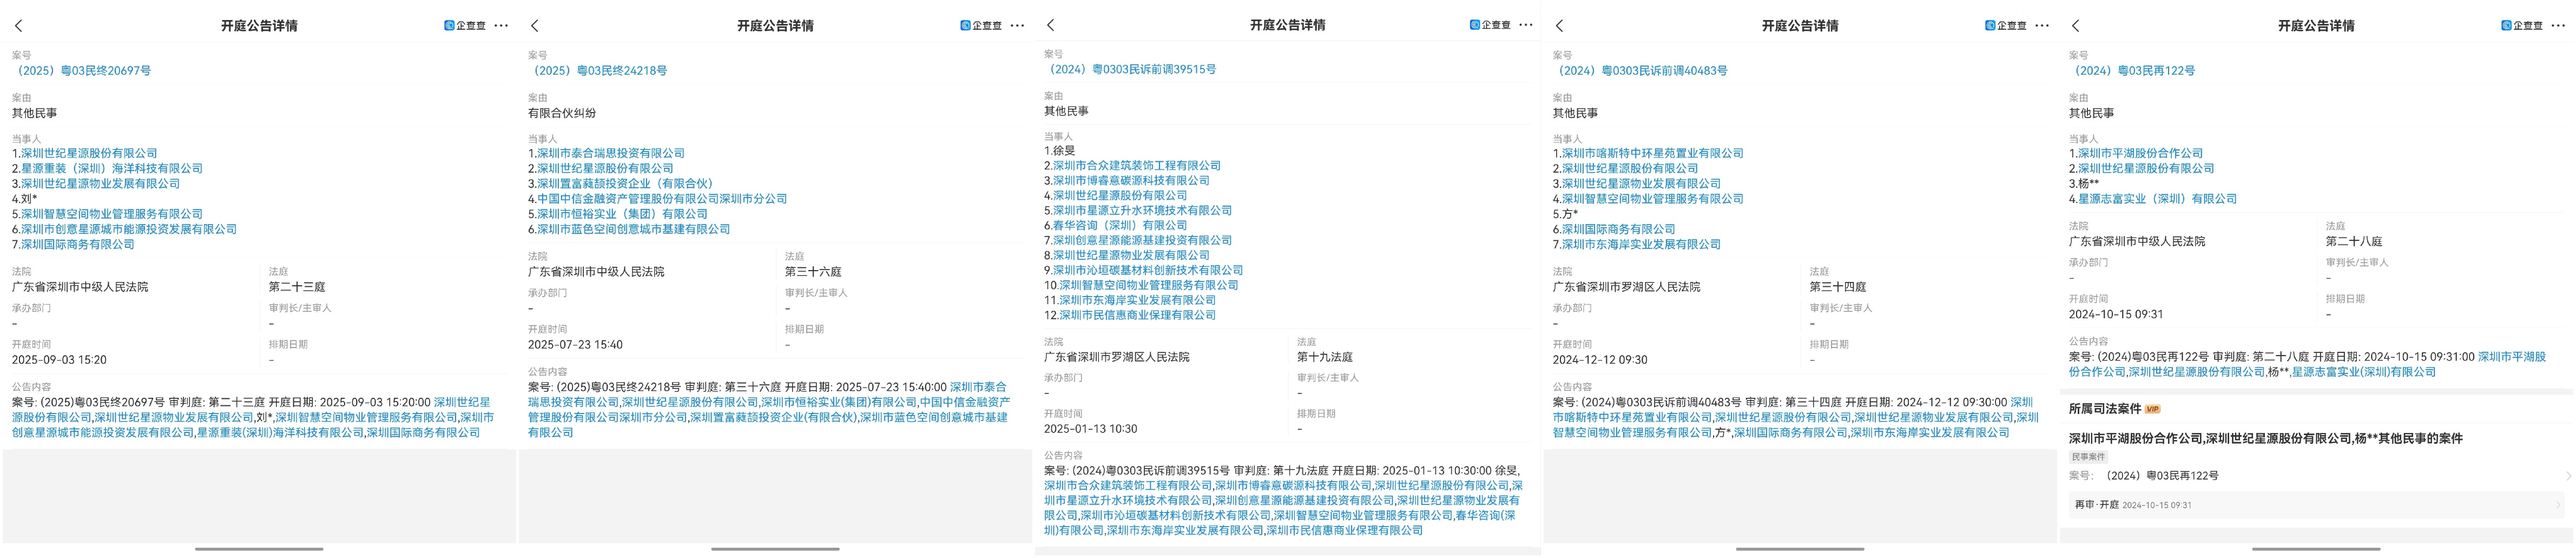Open case number link (2025)粤03民终20697号
Screen dimensions: 2576x558
tap(82, 71)
